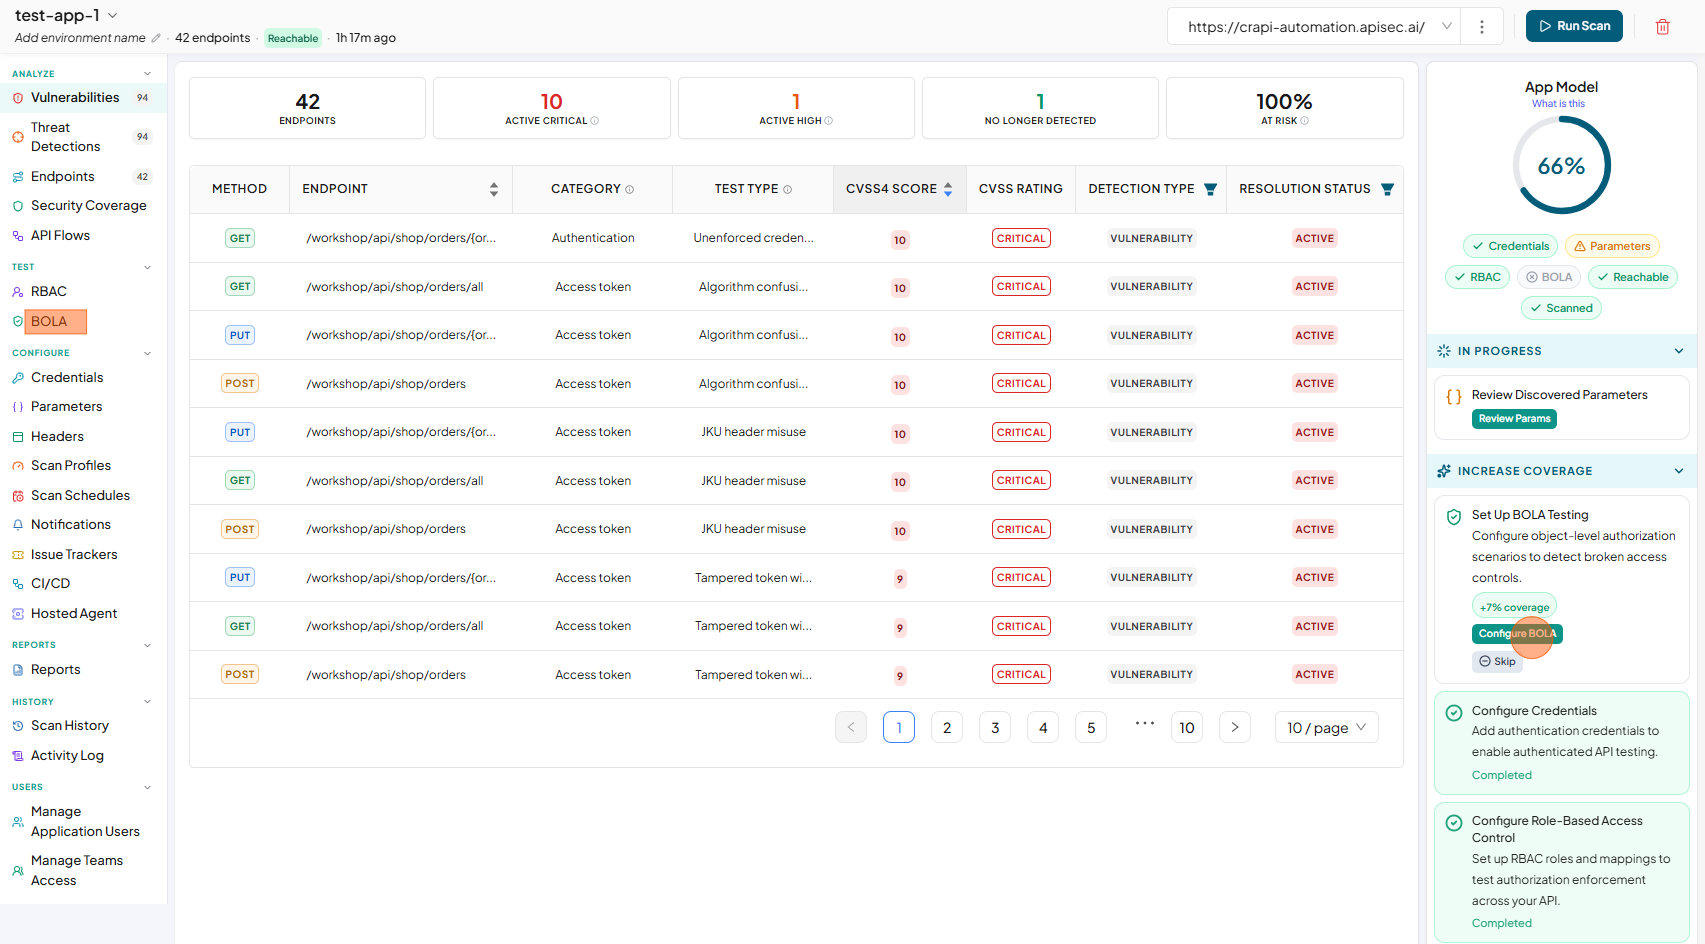Click the pagination ellipsis dots
The height and width of the screenshot is (944, 1705).
1145,723
